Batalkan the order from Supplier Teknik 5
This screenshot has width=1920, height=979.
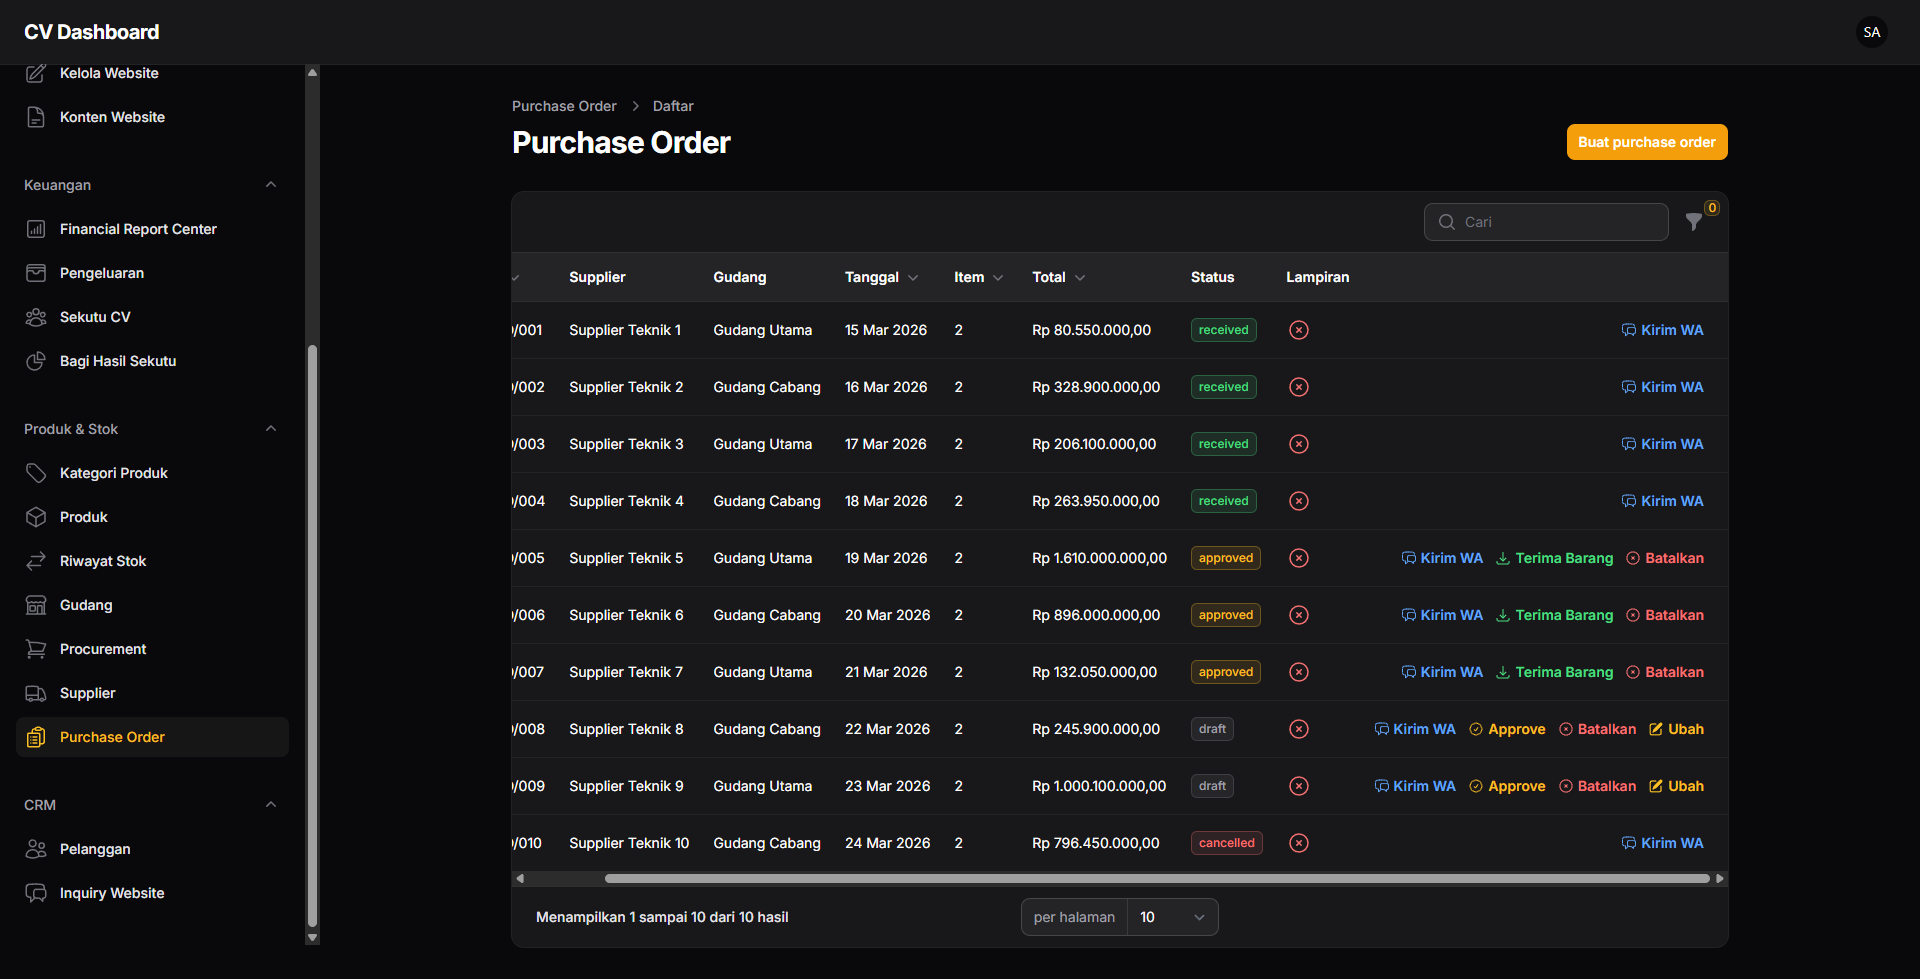pyautogui.click(x=1673, y=558)
